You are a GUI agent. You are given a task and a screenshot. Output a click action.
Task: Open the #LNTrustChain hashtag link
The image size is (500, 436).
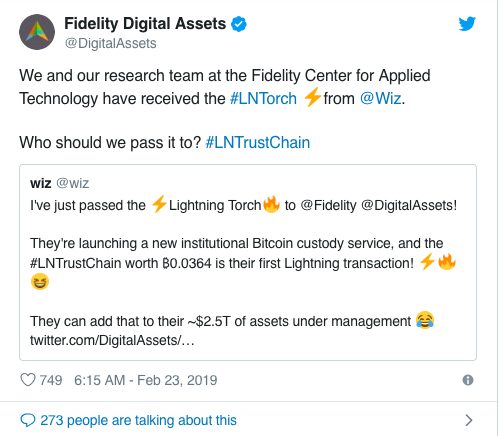[x=258, y=142]
